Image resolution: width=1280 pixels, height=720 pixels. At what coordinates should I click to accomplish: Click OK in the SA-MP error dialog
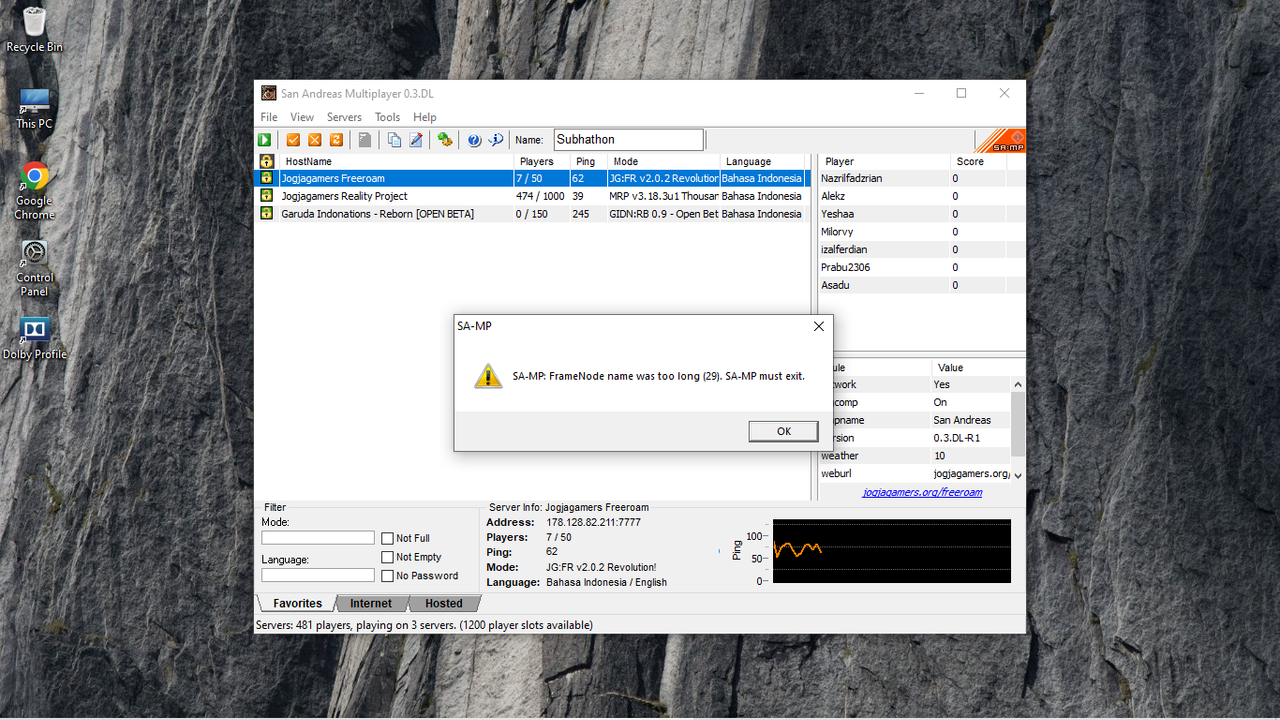click(x=784, y=431)
